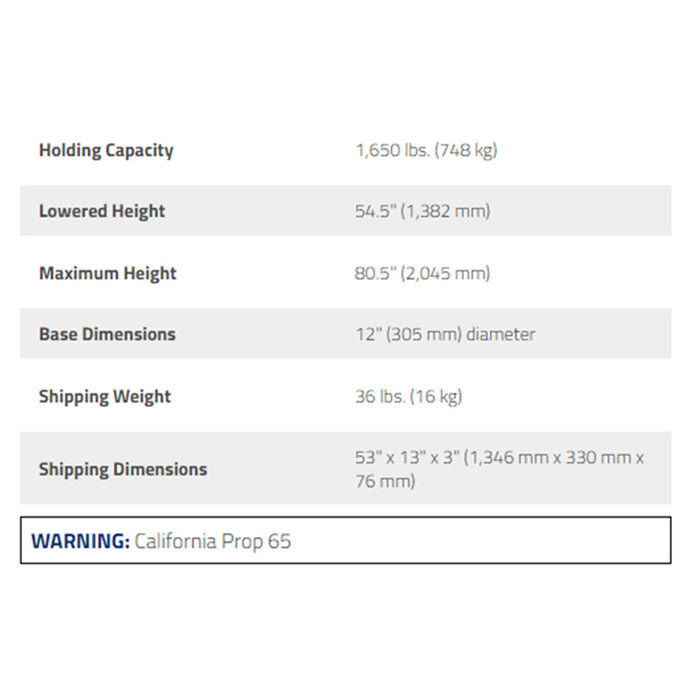The image size is (700, 700).
Task: Click the (1,382 mm) lowered height text
Action: coord(446,211)
